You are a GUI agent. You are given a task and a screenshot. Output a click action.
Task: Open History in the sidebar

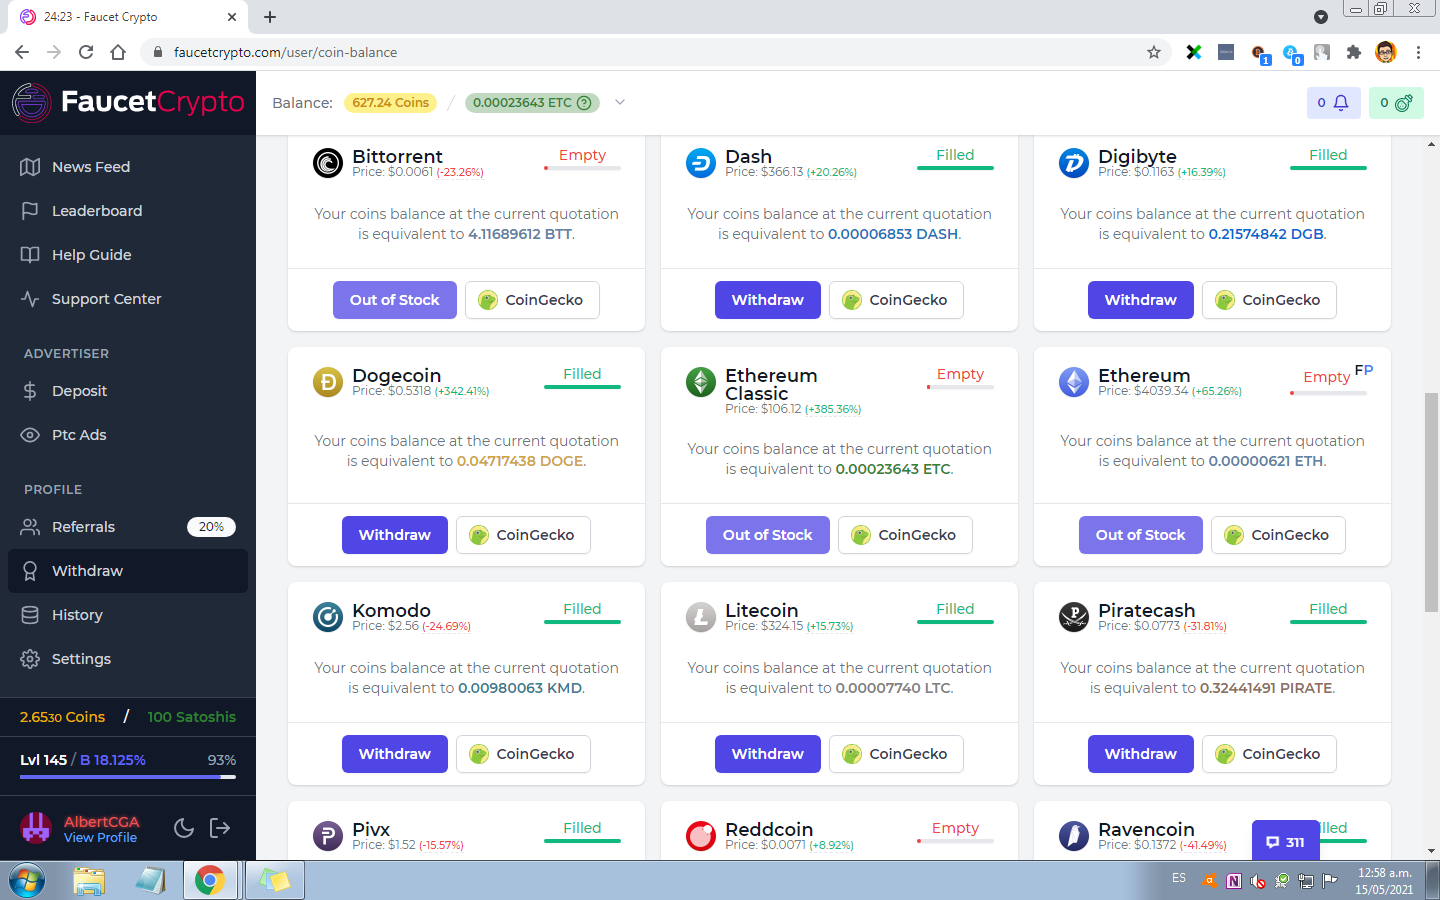[x=128, y=615]
